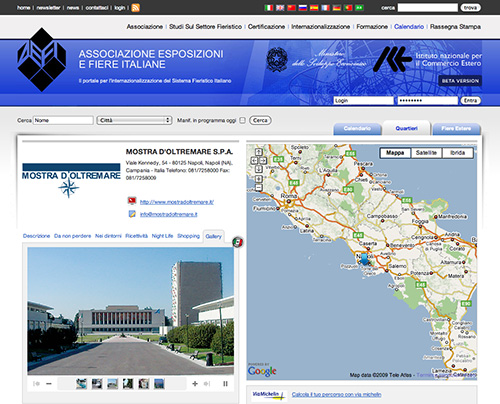This screenshot has height=404, width=500.
Task: Pan the map left with the arrow
Action: 254,161
